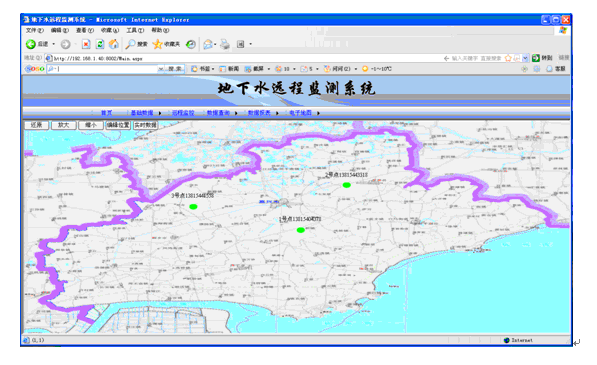597x365 pixels.
Task: Click the Stop loading page icon
Action: click(86, 44)
